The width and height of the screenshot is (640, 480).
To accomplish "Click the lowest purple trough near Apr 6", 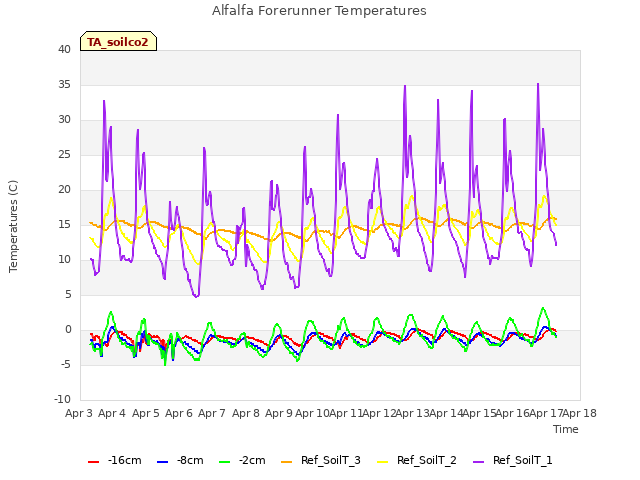I will [x=196, y=296].
